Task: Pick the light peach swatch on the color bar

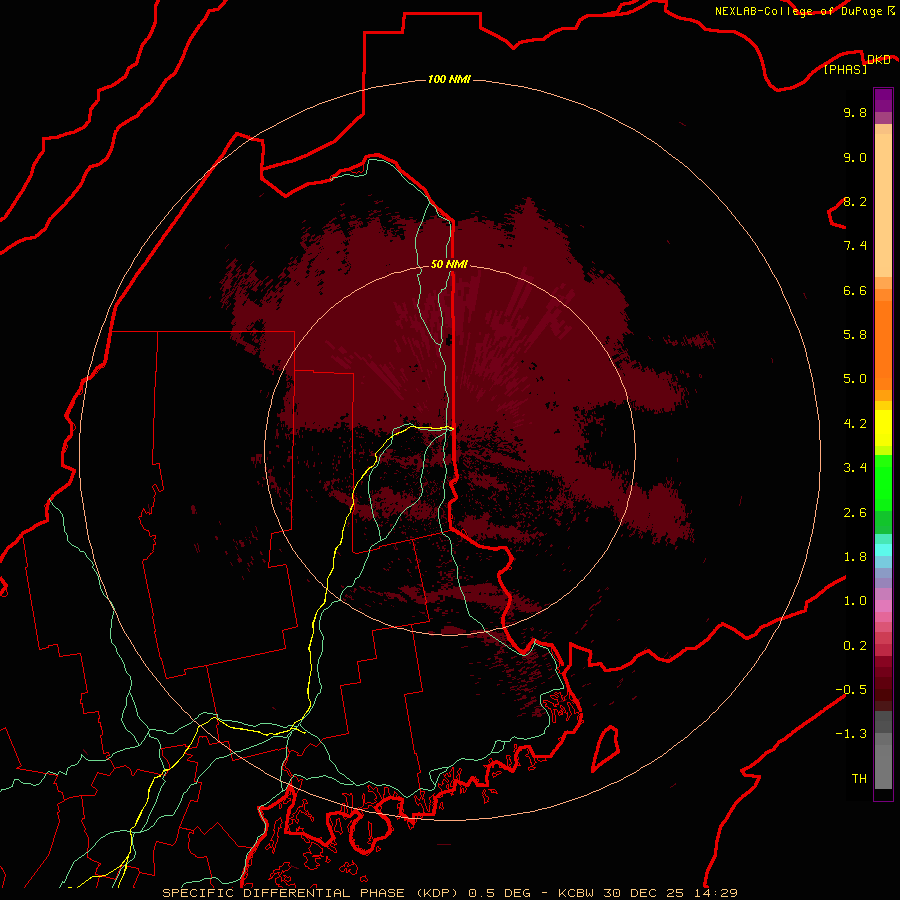Action: coord(883,205)
